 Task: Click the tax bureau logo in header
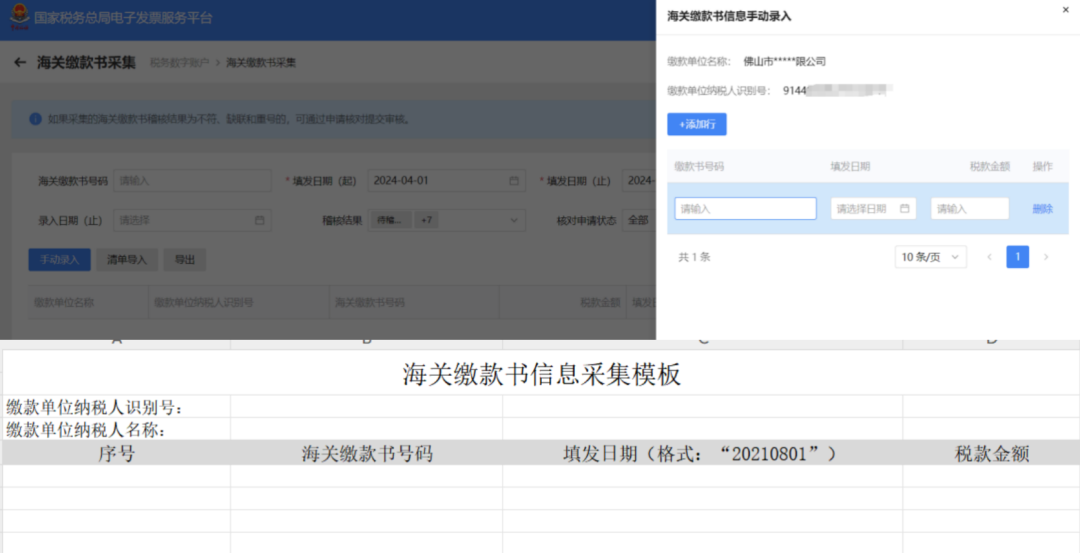pos(20,17)
